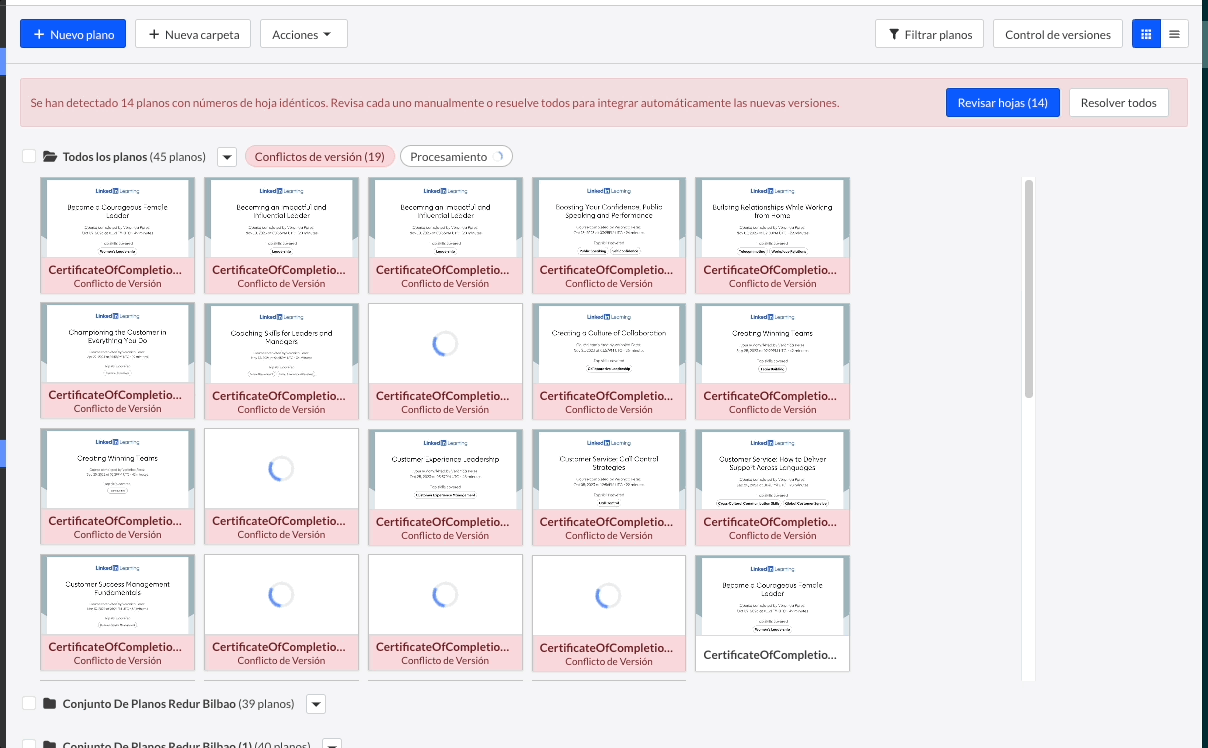Click the duplicate sheet numbers warning message
Viewport: 1208px width, 748px height.
click(x=435, y=103)
